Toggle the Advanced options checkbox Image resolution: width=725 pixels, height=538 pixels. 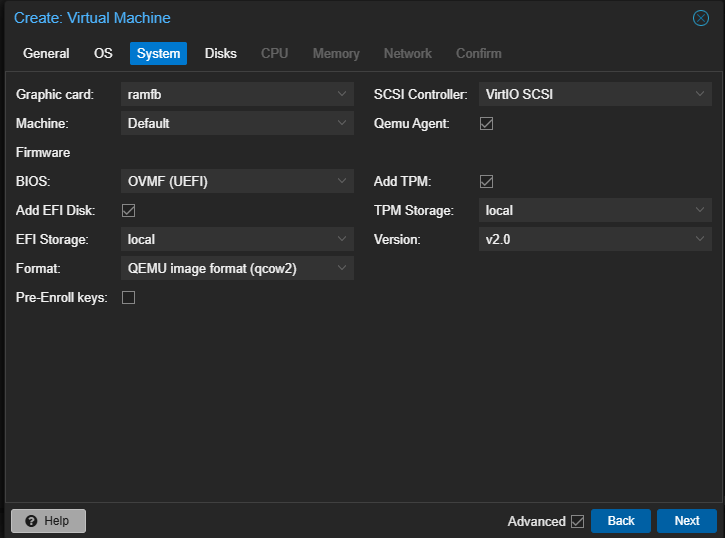coord(577,521)
